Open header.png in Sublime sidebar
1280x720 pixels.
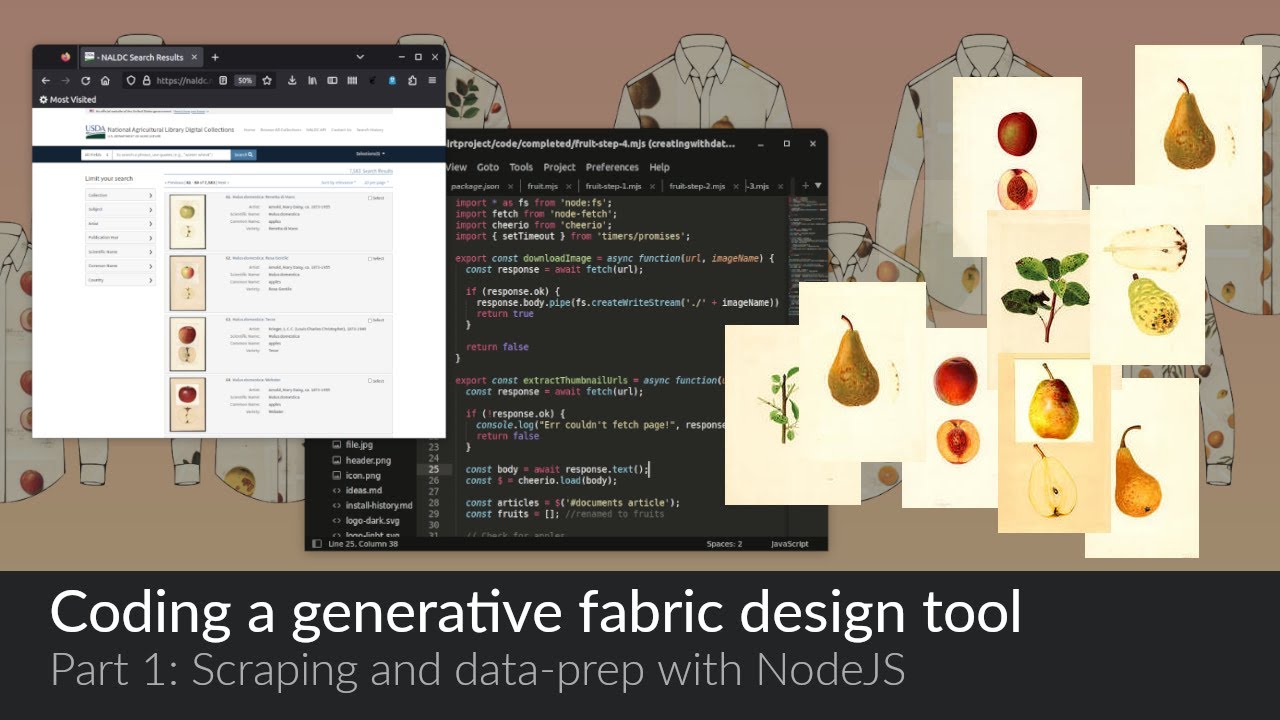[368, 460]
